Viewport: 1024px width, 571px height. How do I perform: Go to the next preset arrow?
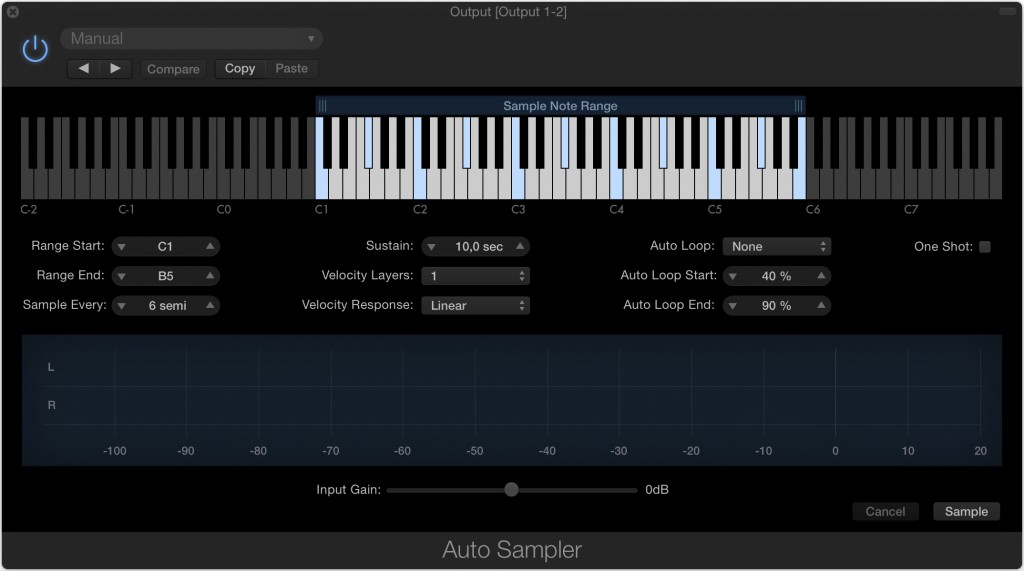coord(116,69)
